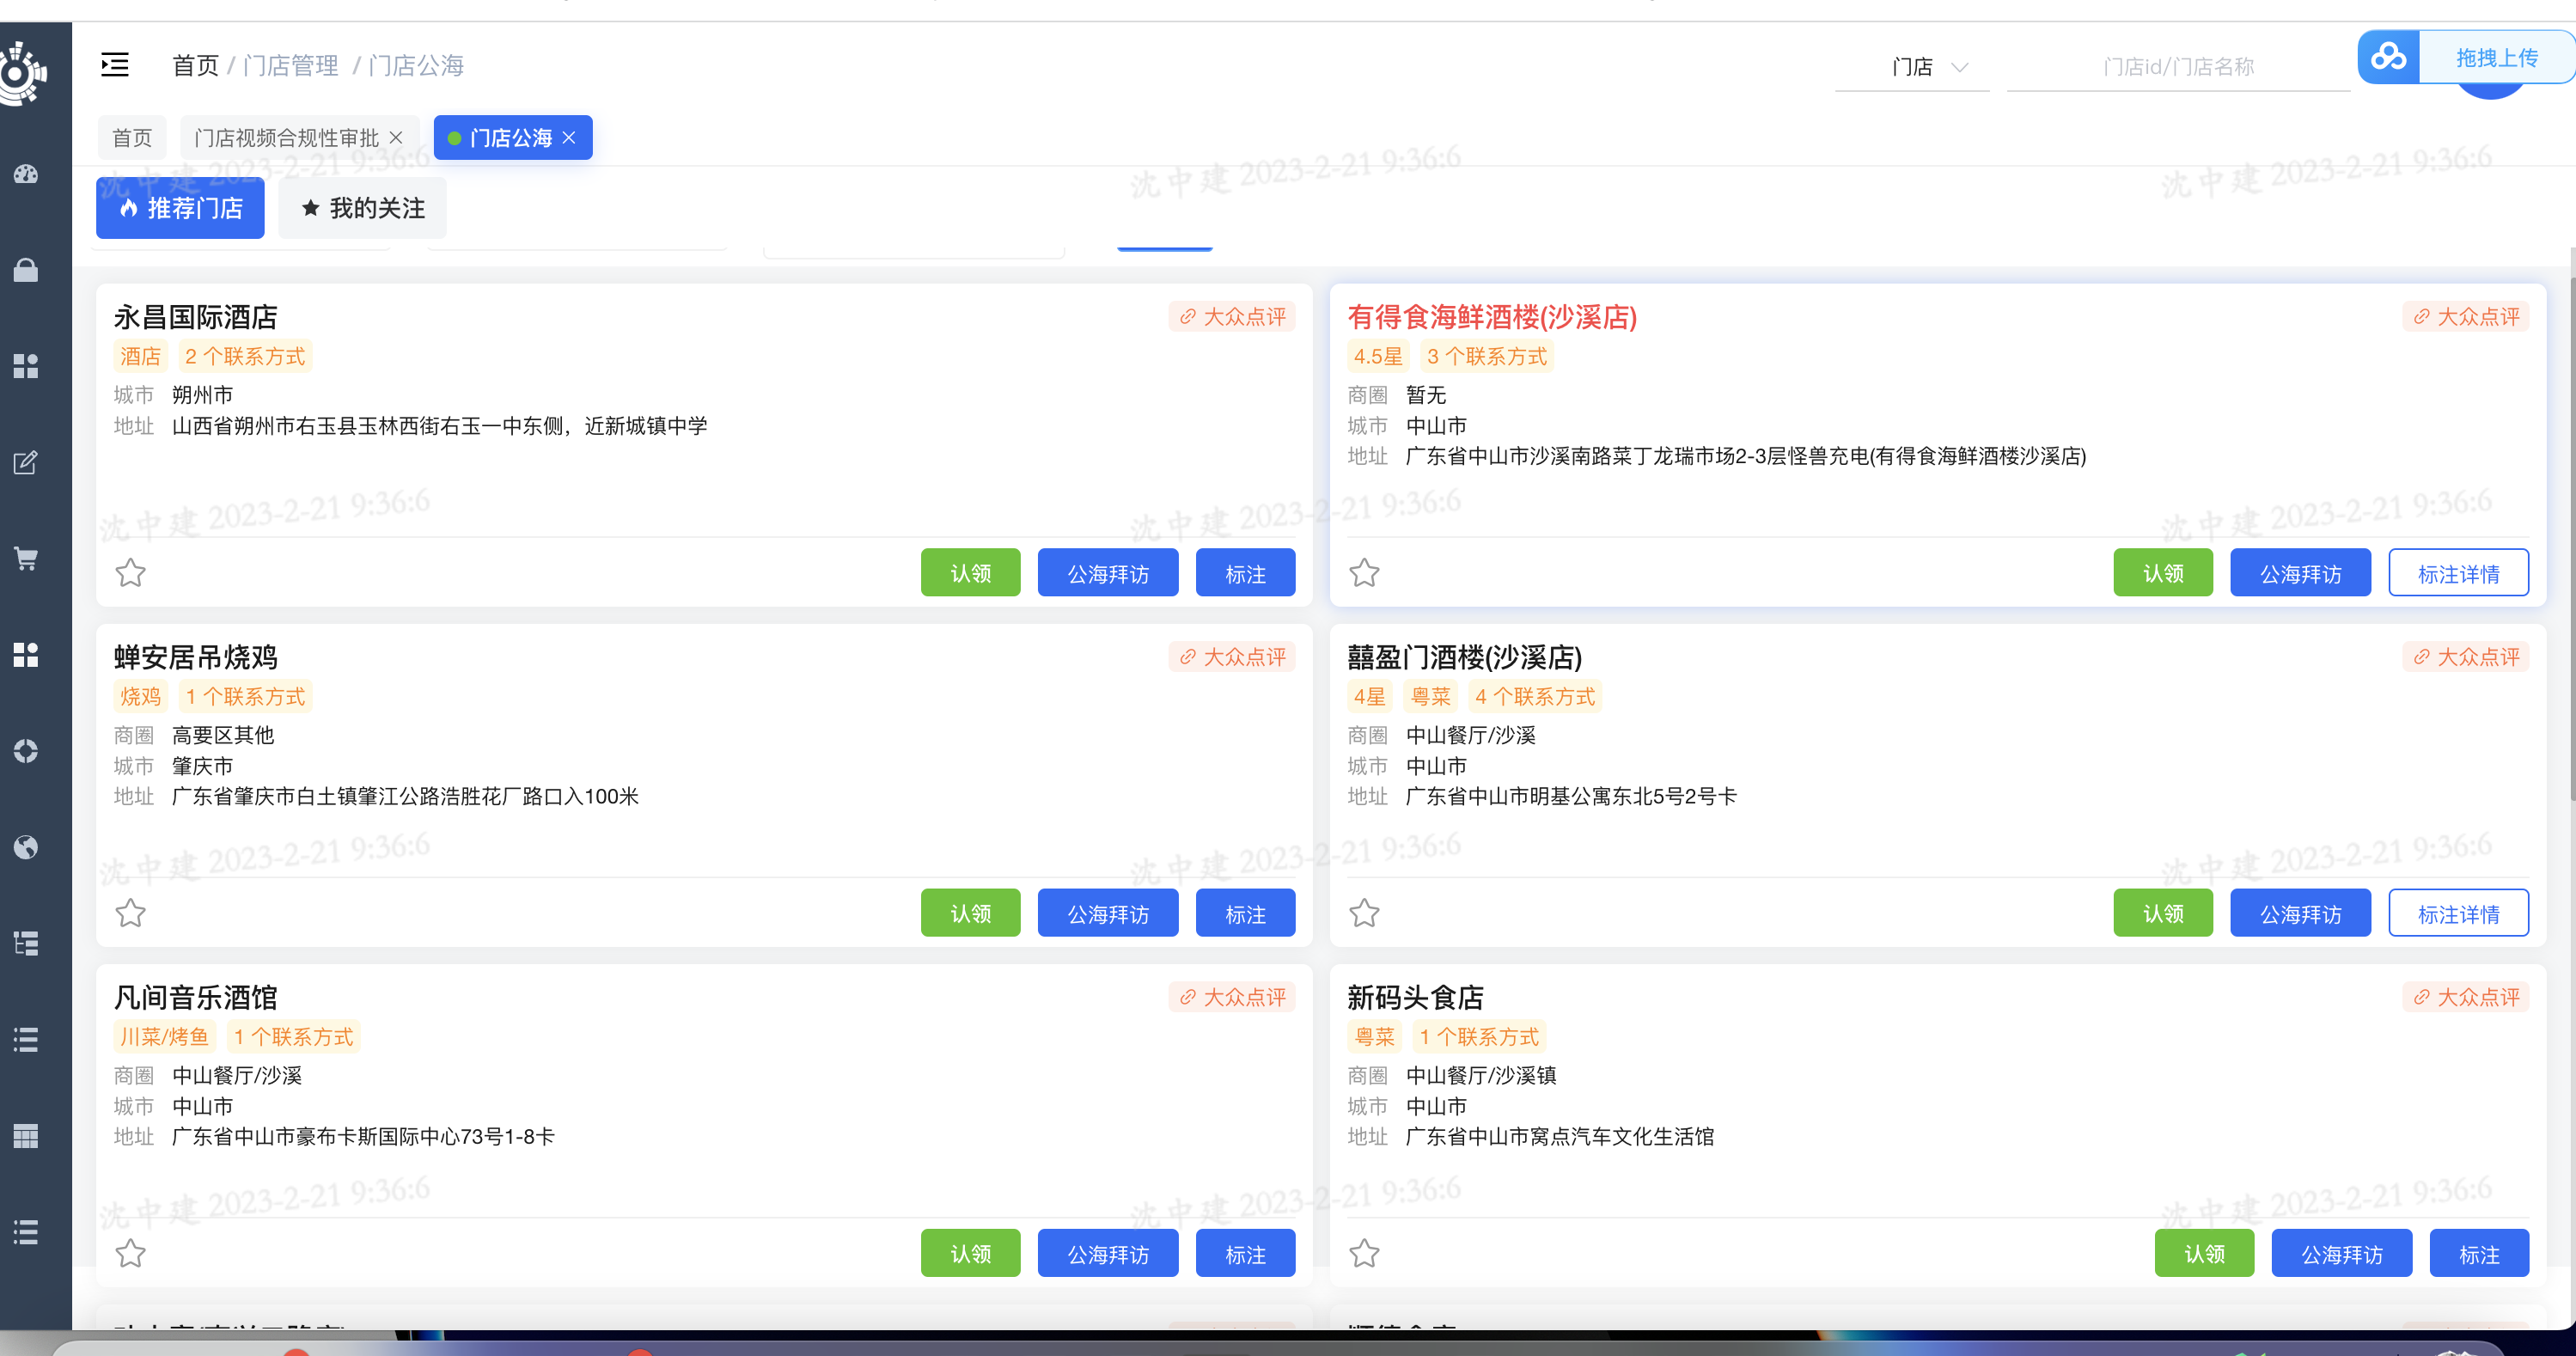Open 大众点评 link for 凡间音乐酒馆
Viewport: 2576px width, 1356px height.
point(1232,997)
